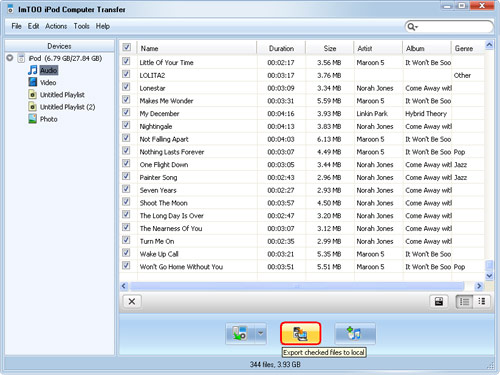Click the Export checked files to local button
Viewport: 500px width, 375px height.
click(x=300, y=333)
